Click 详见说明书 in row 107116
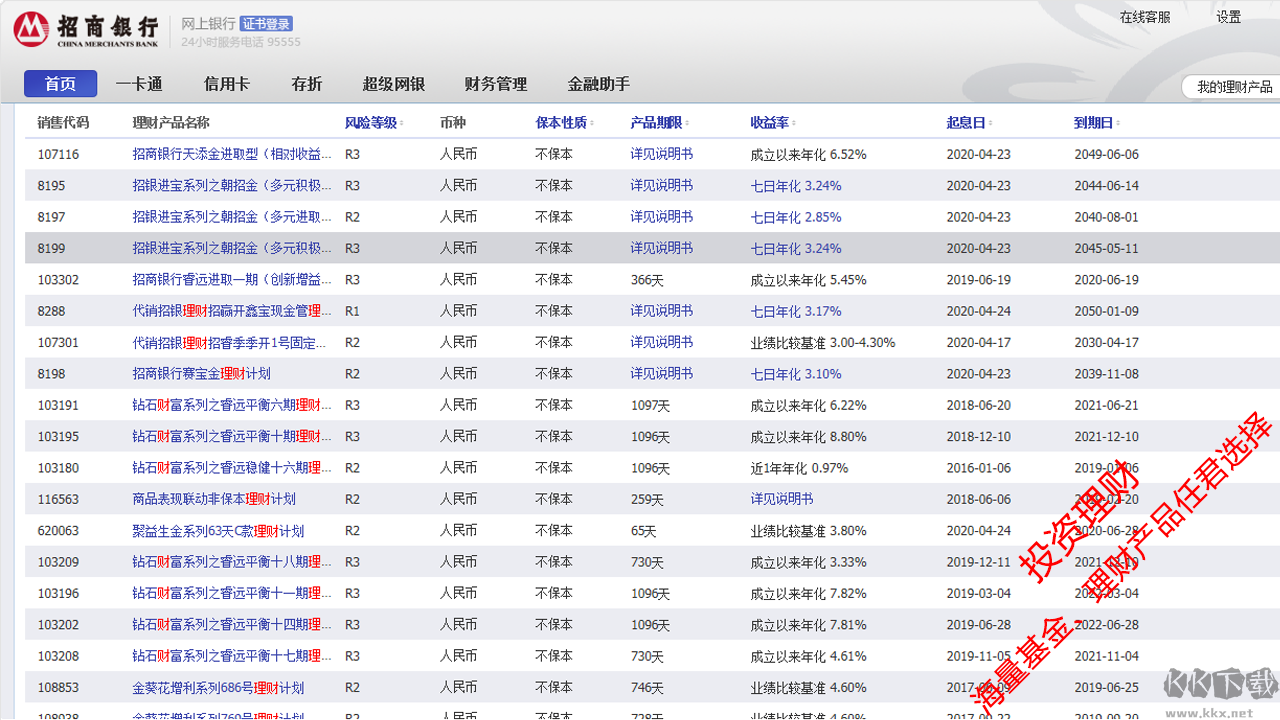The image size is (1280, 720). (661, 154)
